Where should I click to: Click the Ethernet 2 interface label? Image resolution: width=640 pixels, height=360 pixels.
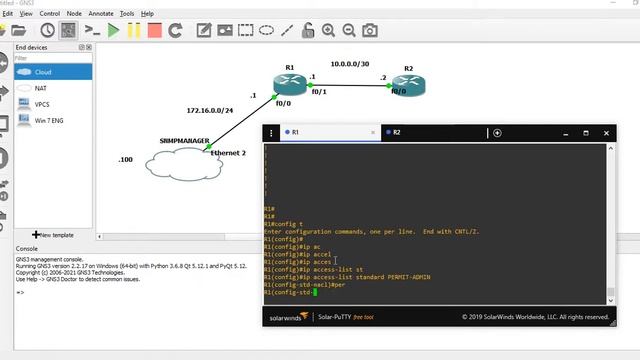[x=228, y=153]
